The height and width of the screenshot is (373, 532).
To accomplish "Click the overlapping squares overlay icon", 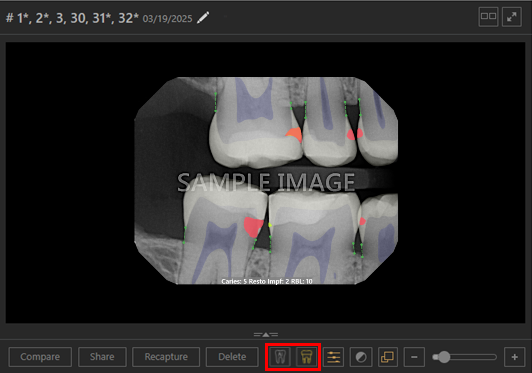I will (x=388, y=357).
